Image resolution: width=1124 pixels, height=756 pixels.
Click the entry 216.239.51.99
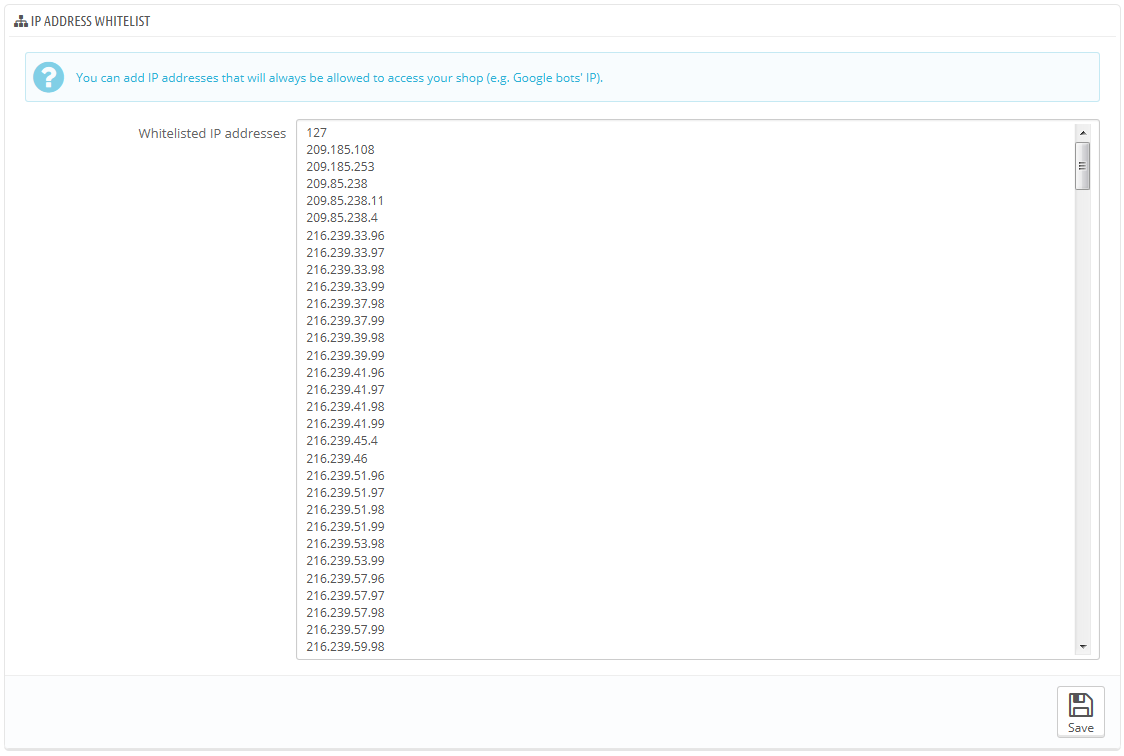pos(346,527)
